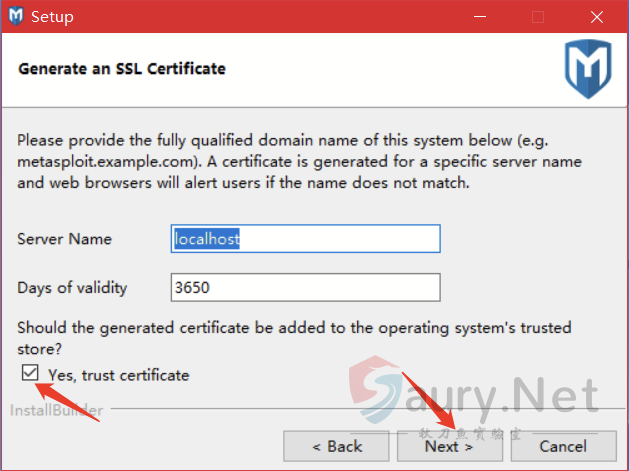Go back with the Back button
Screen dimensions: 629x471
click(x=336, y=446)
